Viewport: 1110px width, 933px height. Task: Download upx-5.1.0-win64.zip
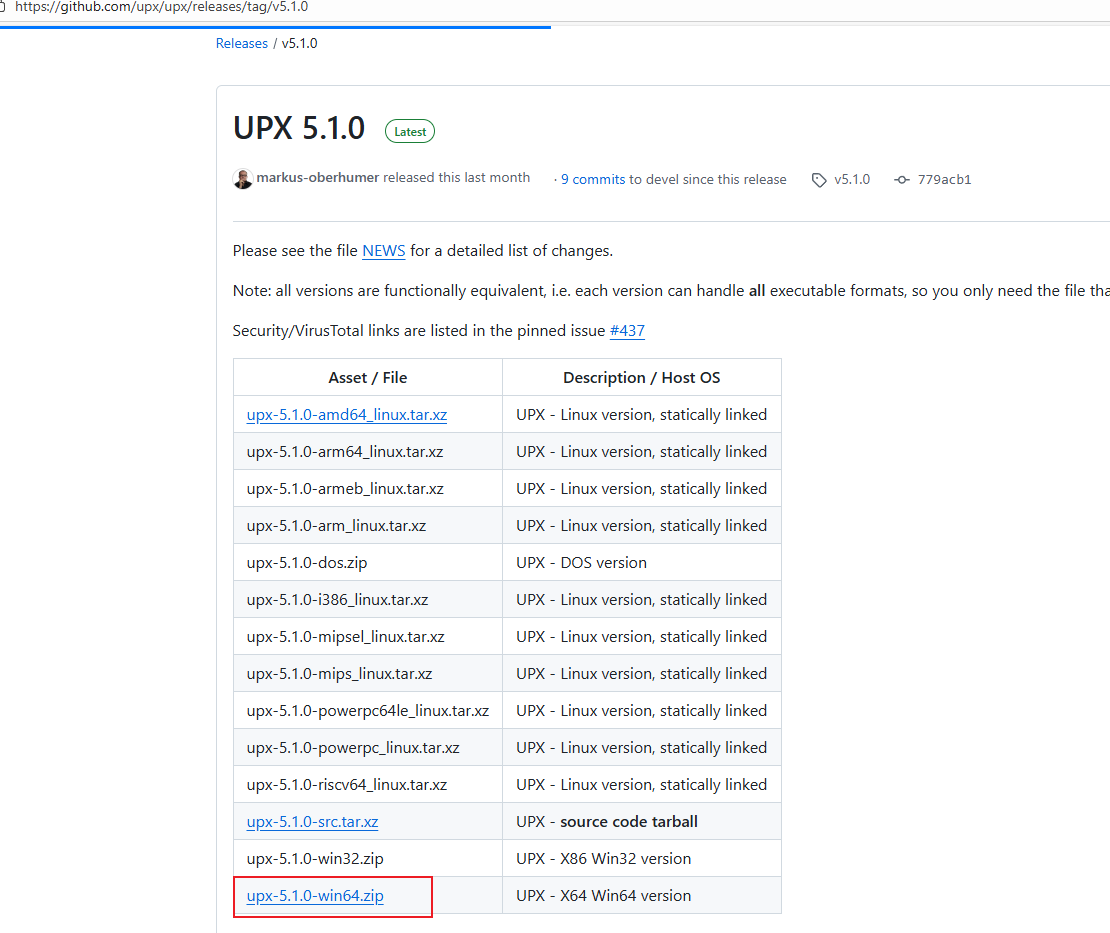coord(315,895)
